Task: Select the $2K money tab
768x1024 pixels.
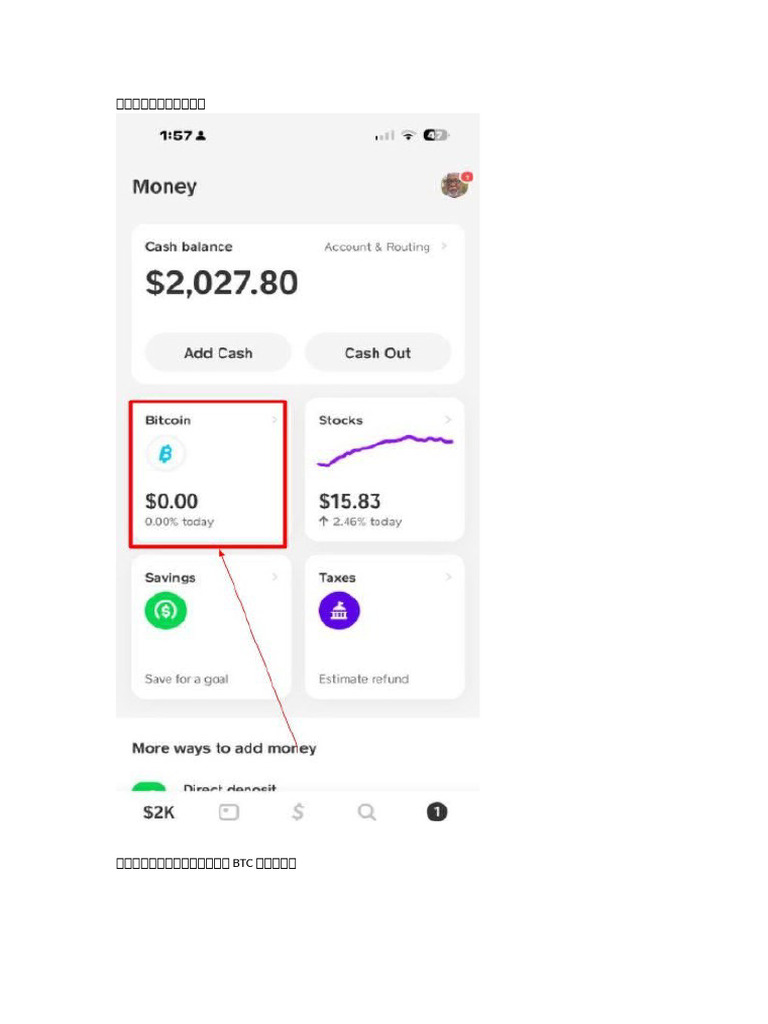Action: pyautogui.click(x=159, y=812)
